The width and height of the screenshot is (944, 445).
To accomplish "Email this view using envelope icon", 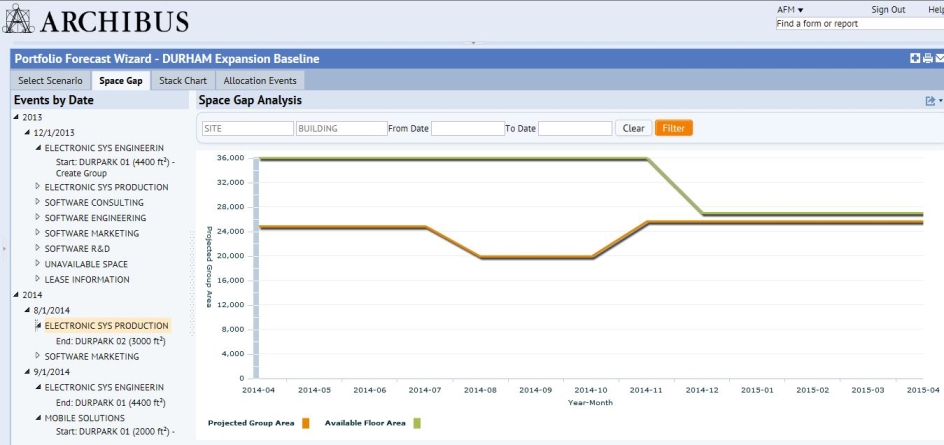I will click(x=939, y=58).
